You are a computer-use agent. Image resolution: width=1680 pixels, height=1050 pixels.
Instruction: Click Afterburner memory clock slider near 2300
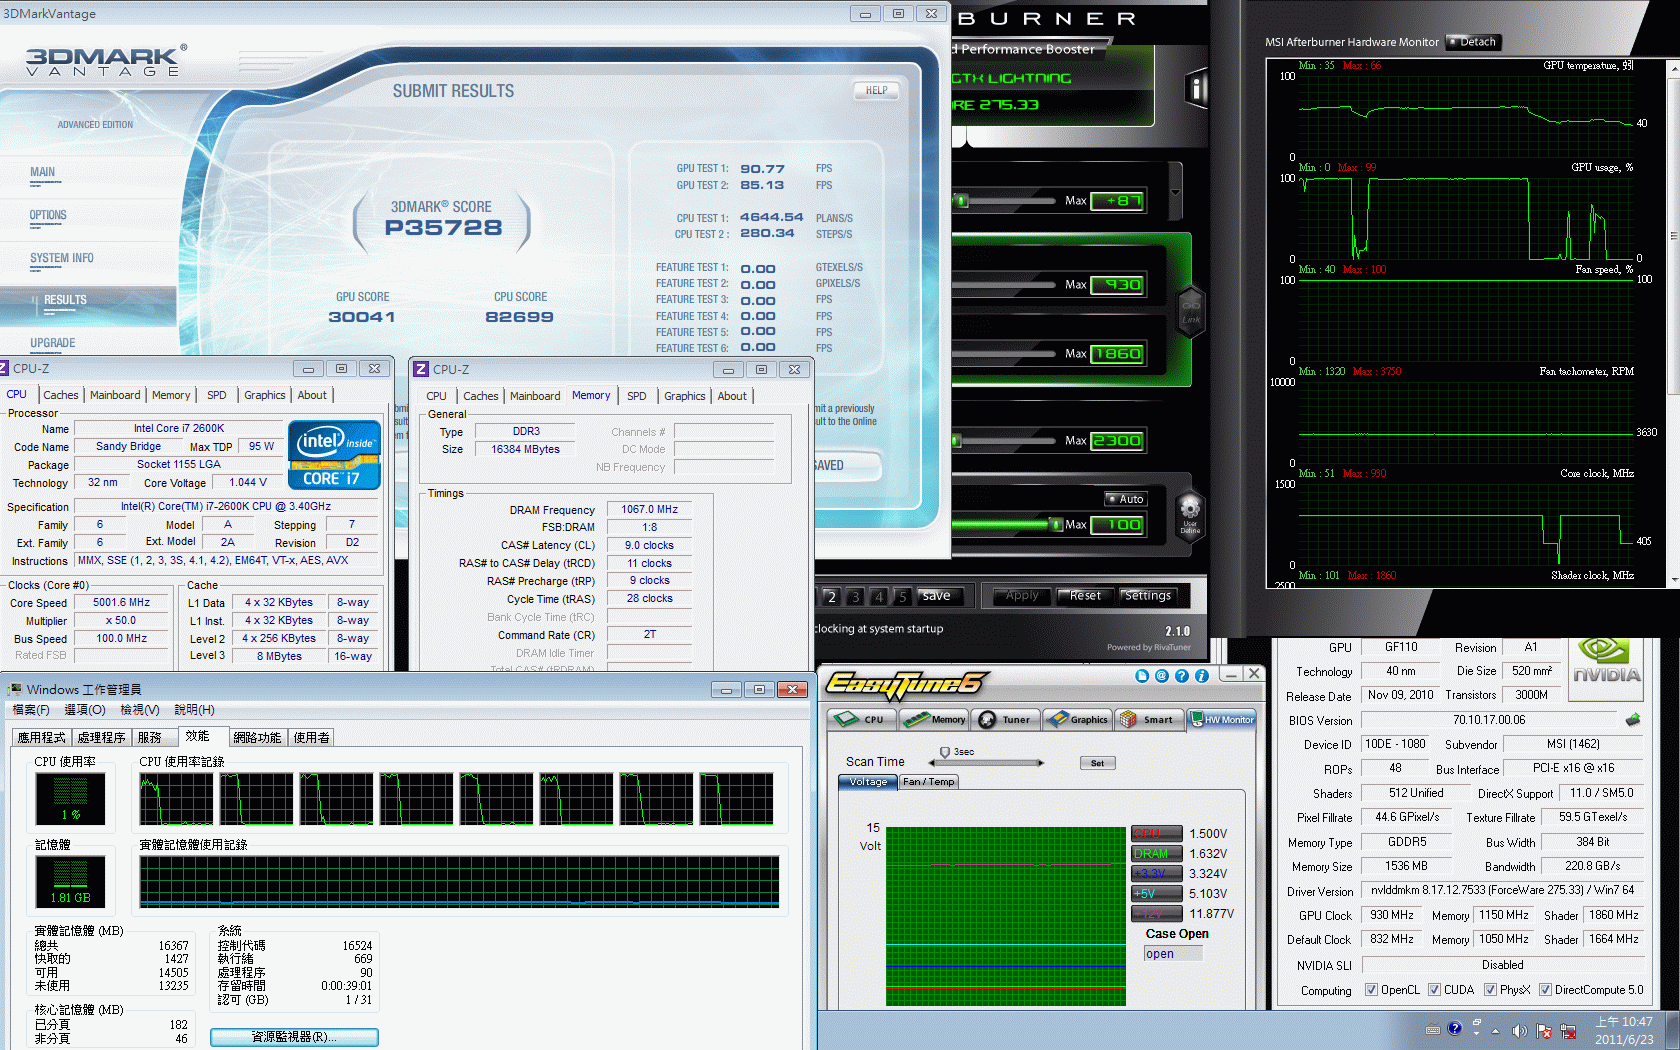click(x=957, y=440)
